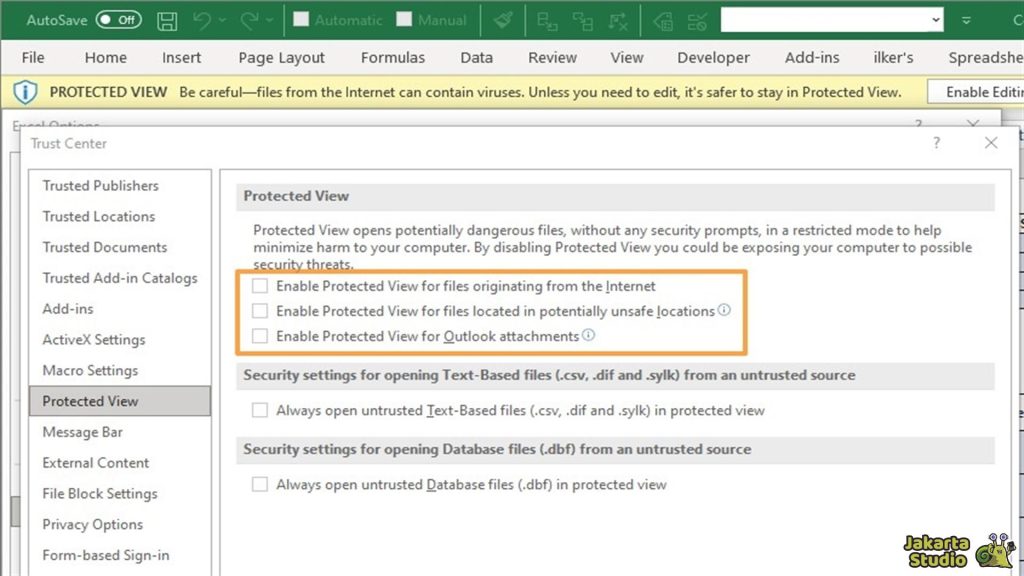Click the Send Backward icon on the toolbar
The width and height of the screenshot is (1024, 576).
click(x=583, y=20)
